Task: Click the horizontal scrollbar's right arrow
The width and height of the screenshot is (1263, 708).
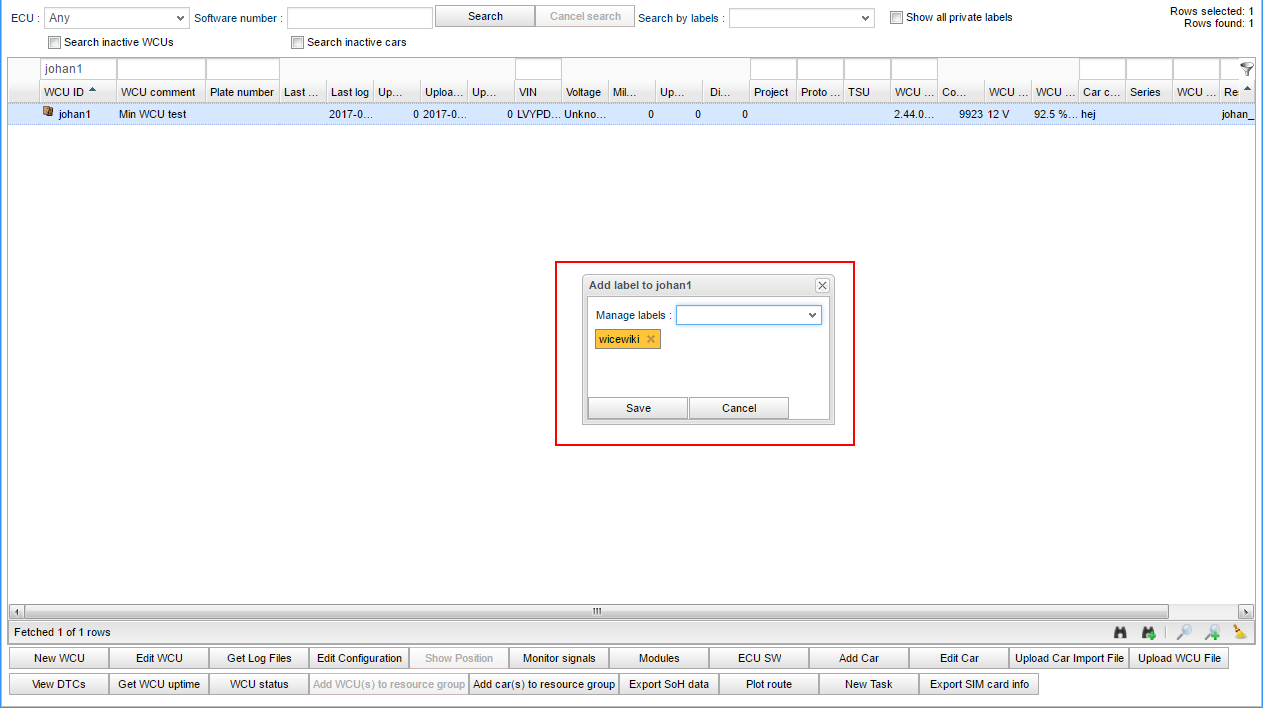Action: click(x=1246, y=611)
